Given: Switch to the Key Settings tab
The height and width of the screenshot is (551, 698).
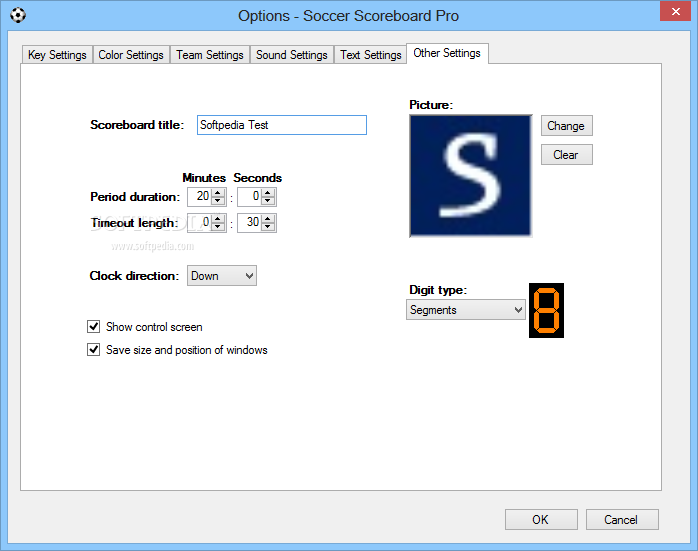Looking at the screenshot, I should pyautogui.click(x=57, y=55).
